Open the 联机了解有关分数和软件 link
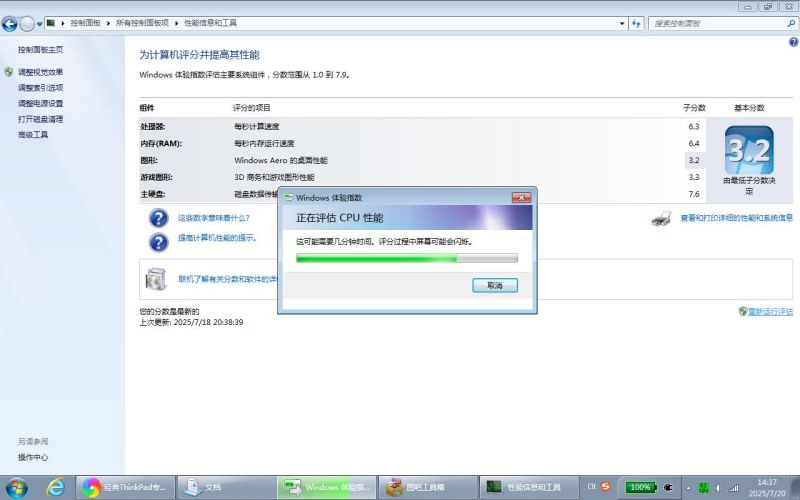The width and height of the screenshot is (800, 500). coord(228,279)
